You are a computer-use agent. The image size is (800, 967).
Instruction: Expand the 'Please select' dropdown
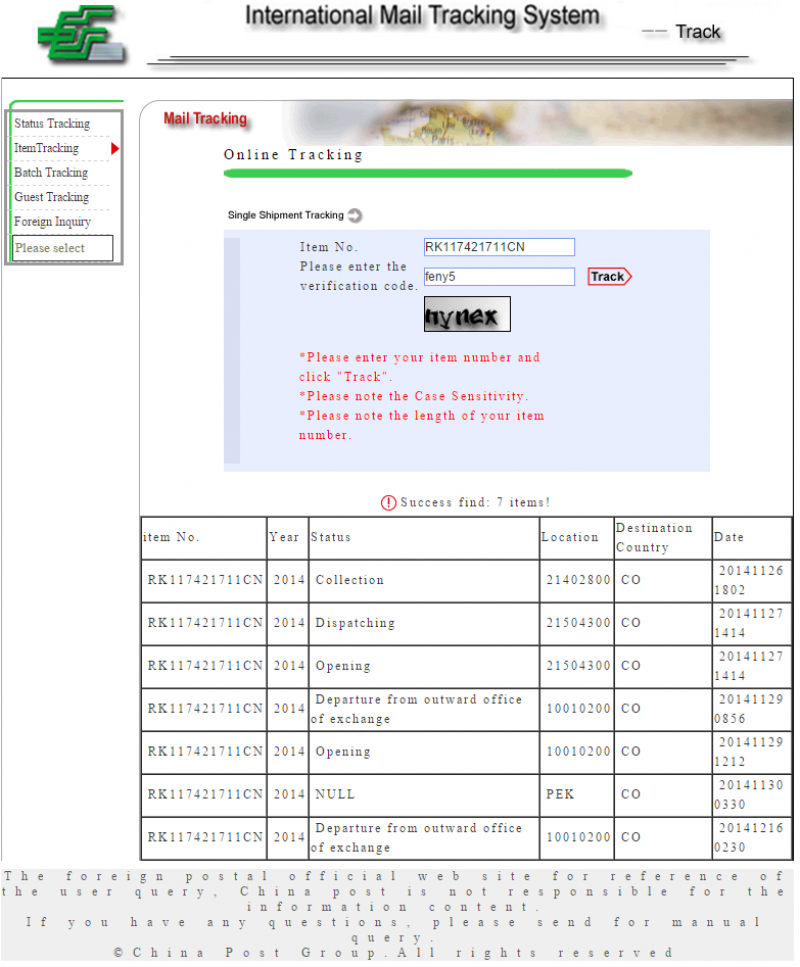pos(63,248)
